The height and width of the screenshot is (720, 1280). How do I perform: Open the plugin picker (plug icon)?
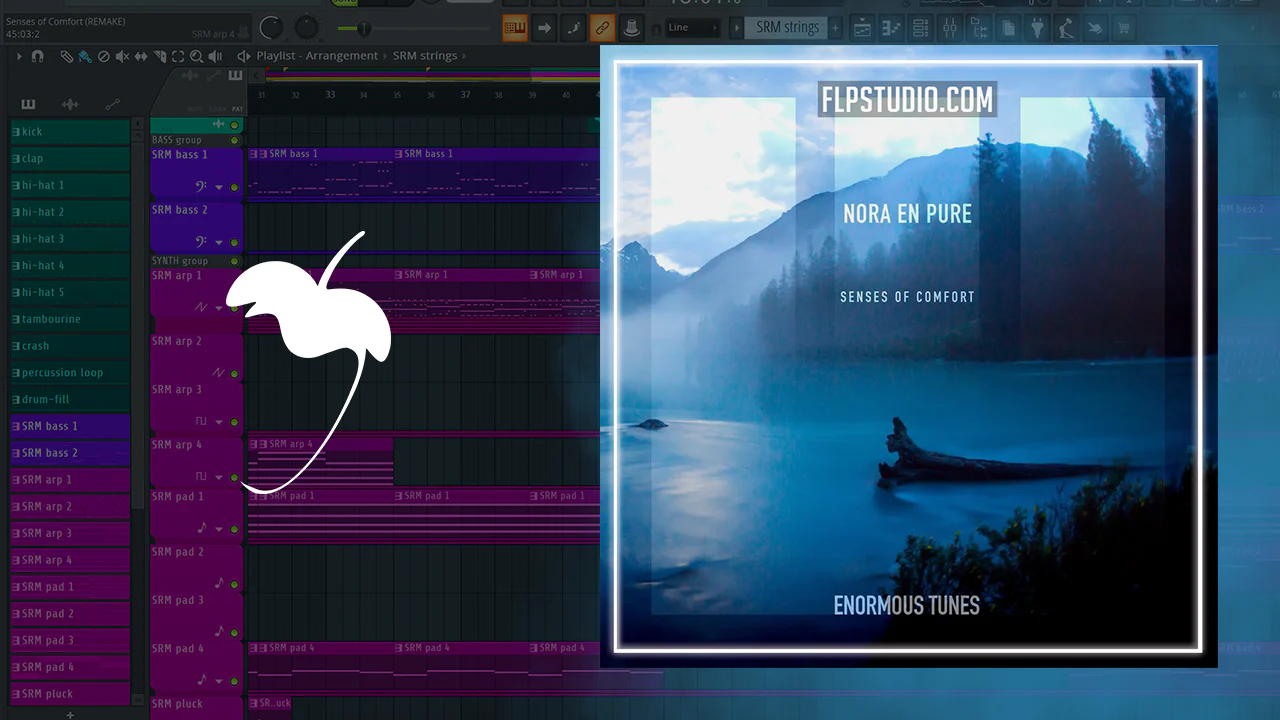[1037, 28]
